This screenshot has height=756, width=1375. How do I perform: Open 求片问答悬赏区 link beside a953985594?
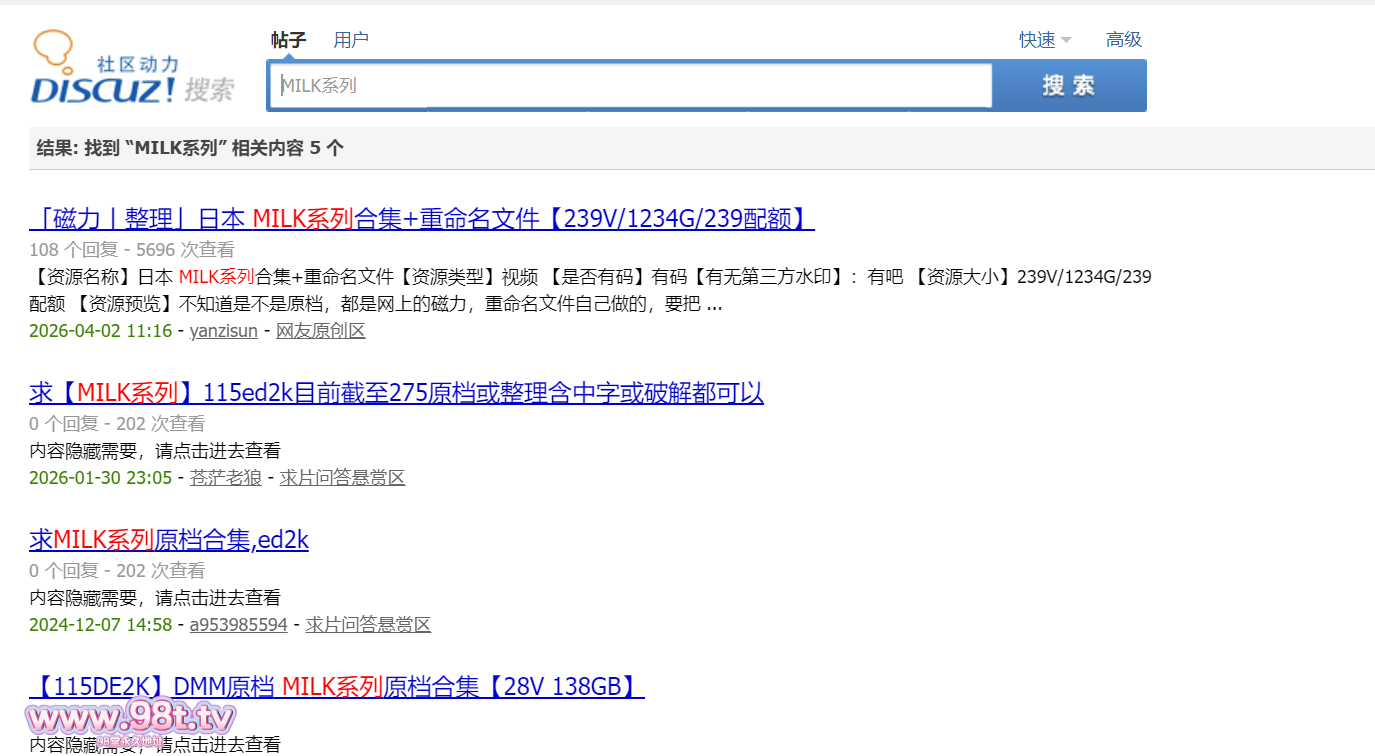[368, 625]
